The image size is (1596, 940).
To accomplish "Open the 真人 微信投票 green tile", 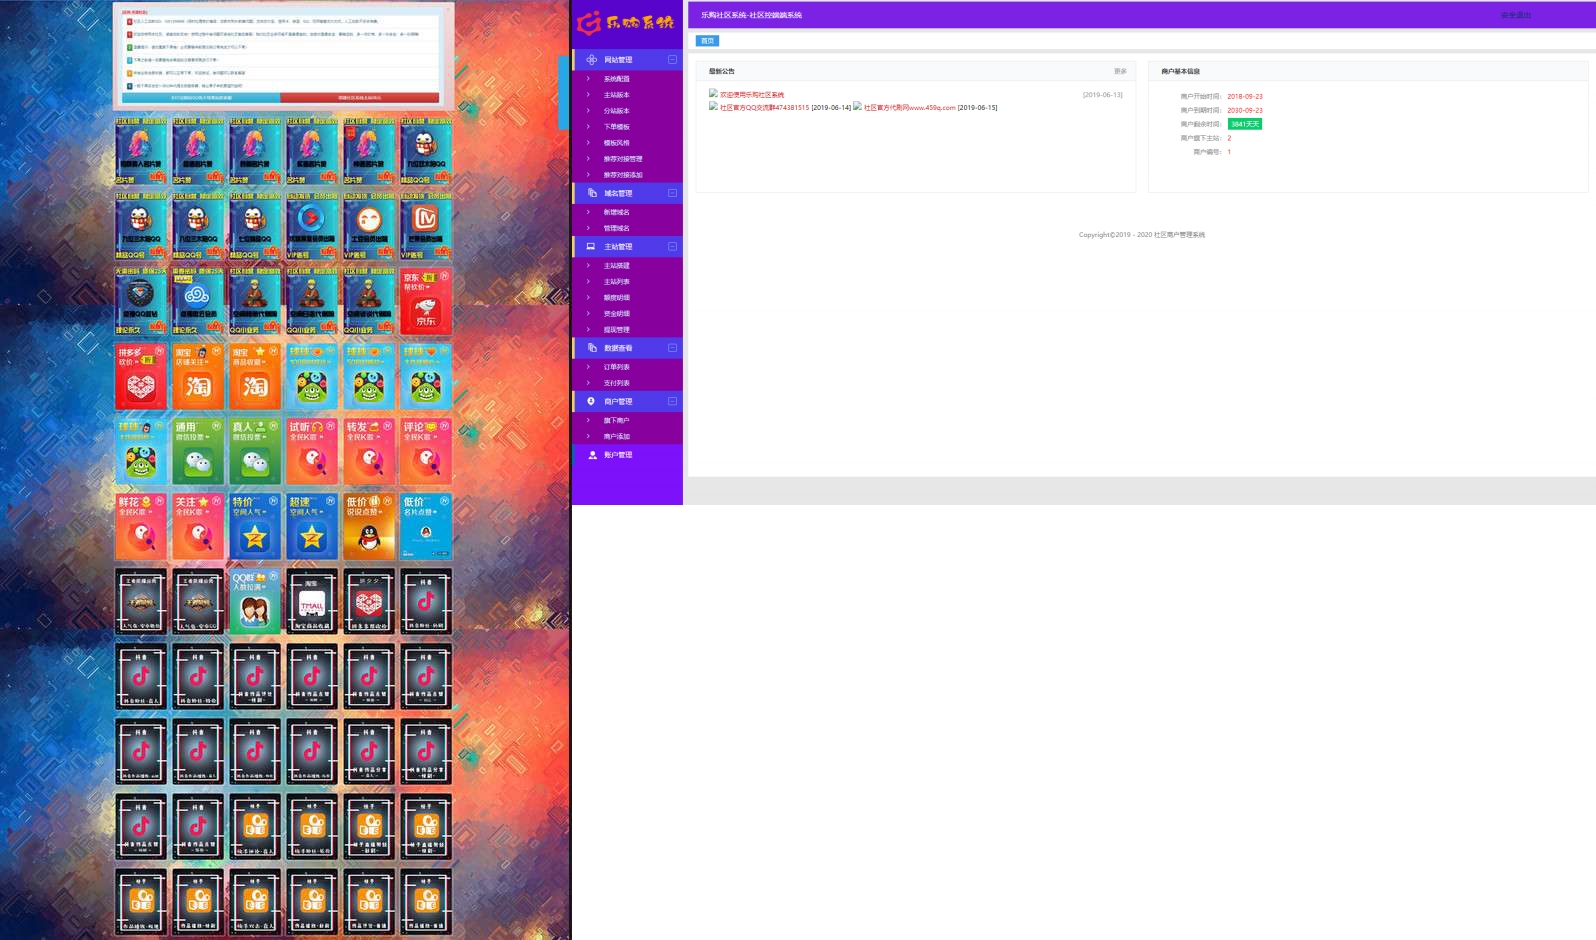I will pyautogui.click(x=255, y=451).
